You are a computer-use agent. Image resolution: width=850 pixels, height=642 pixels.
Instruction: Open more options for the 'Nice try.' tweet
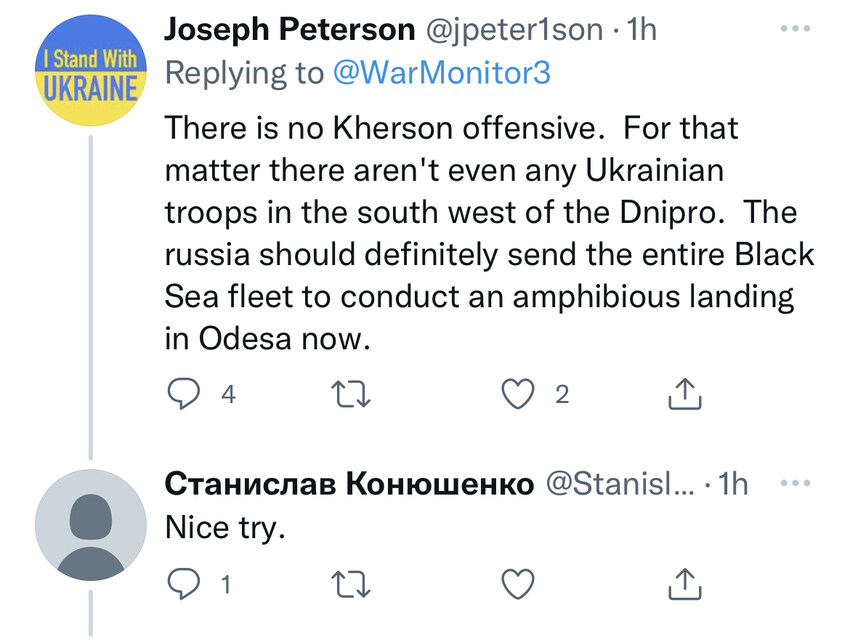point(793,482)
